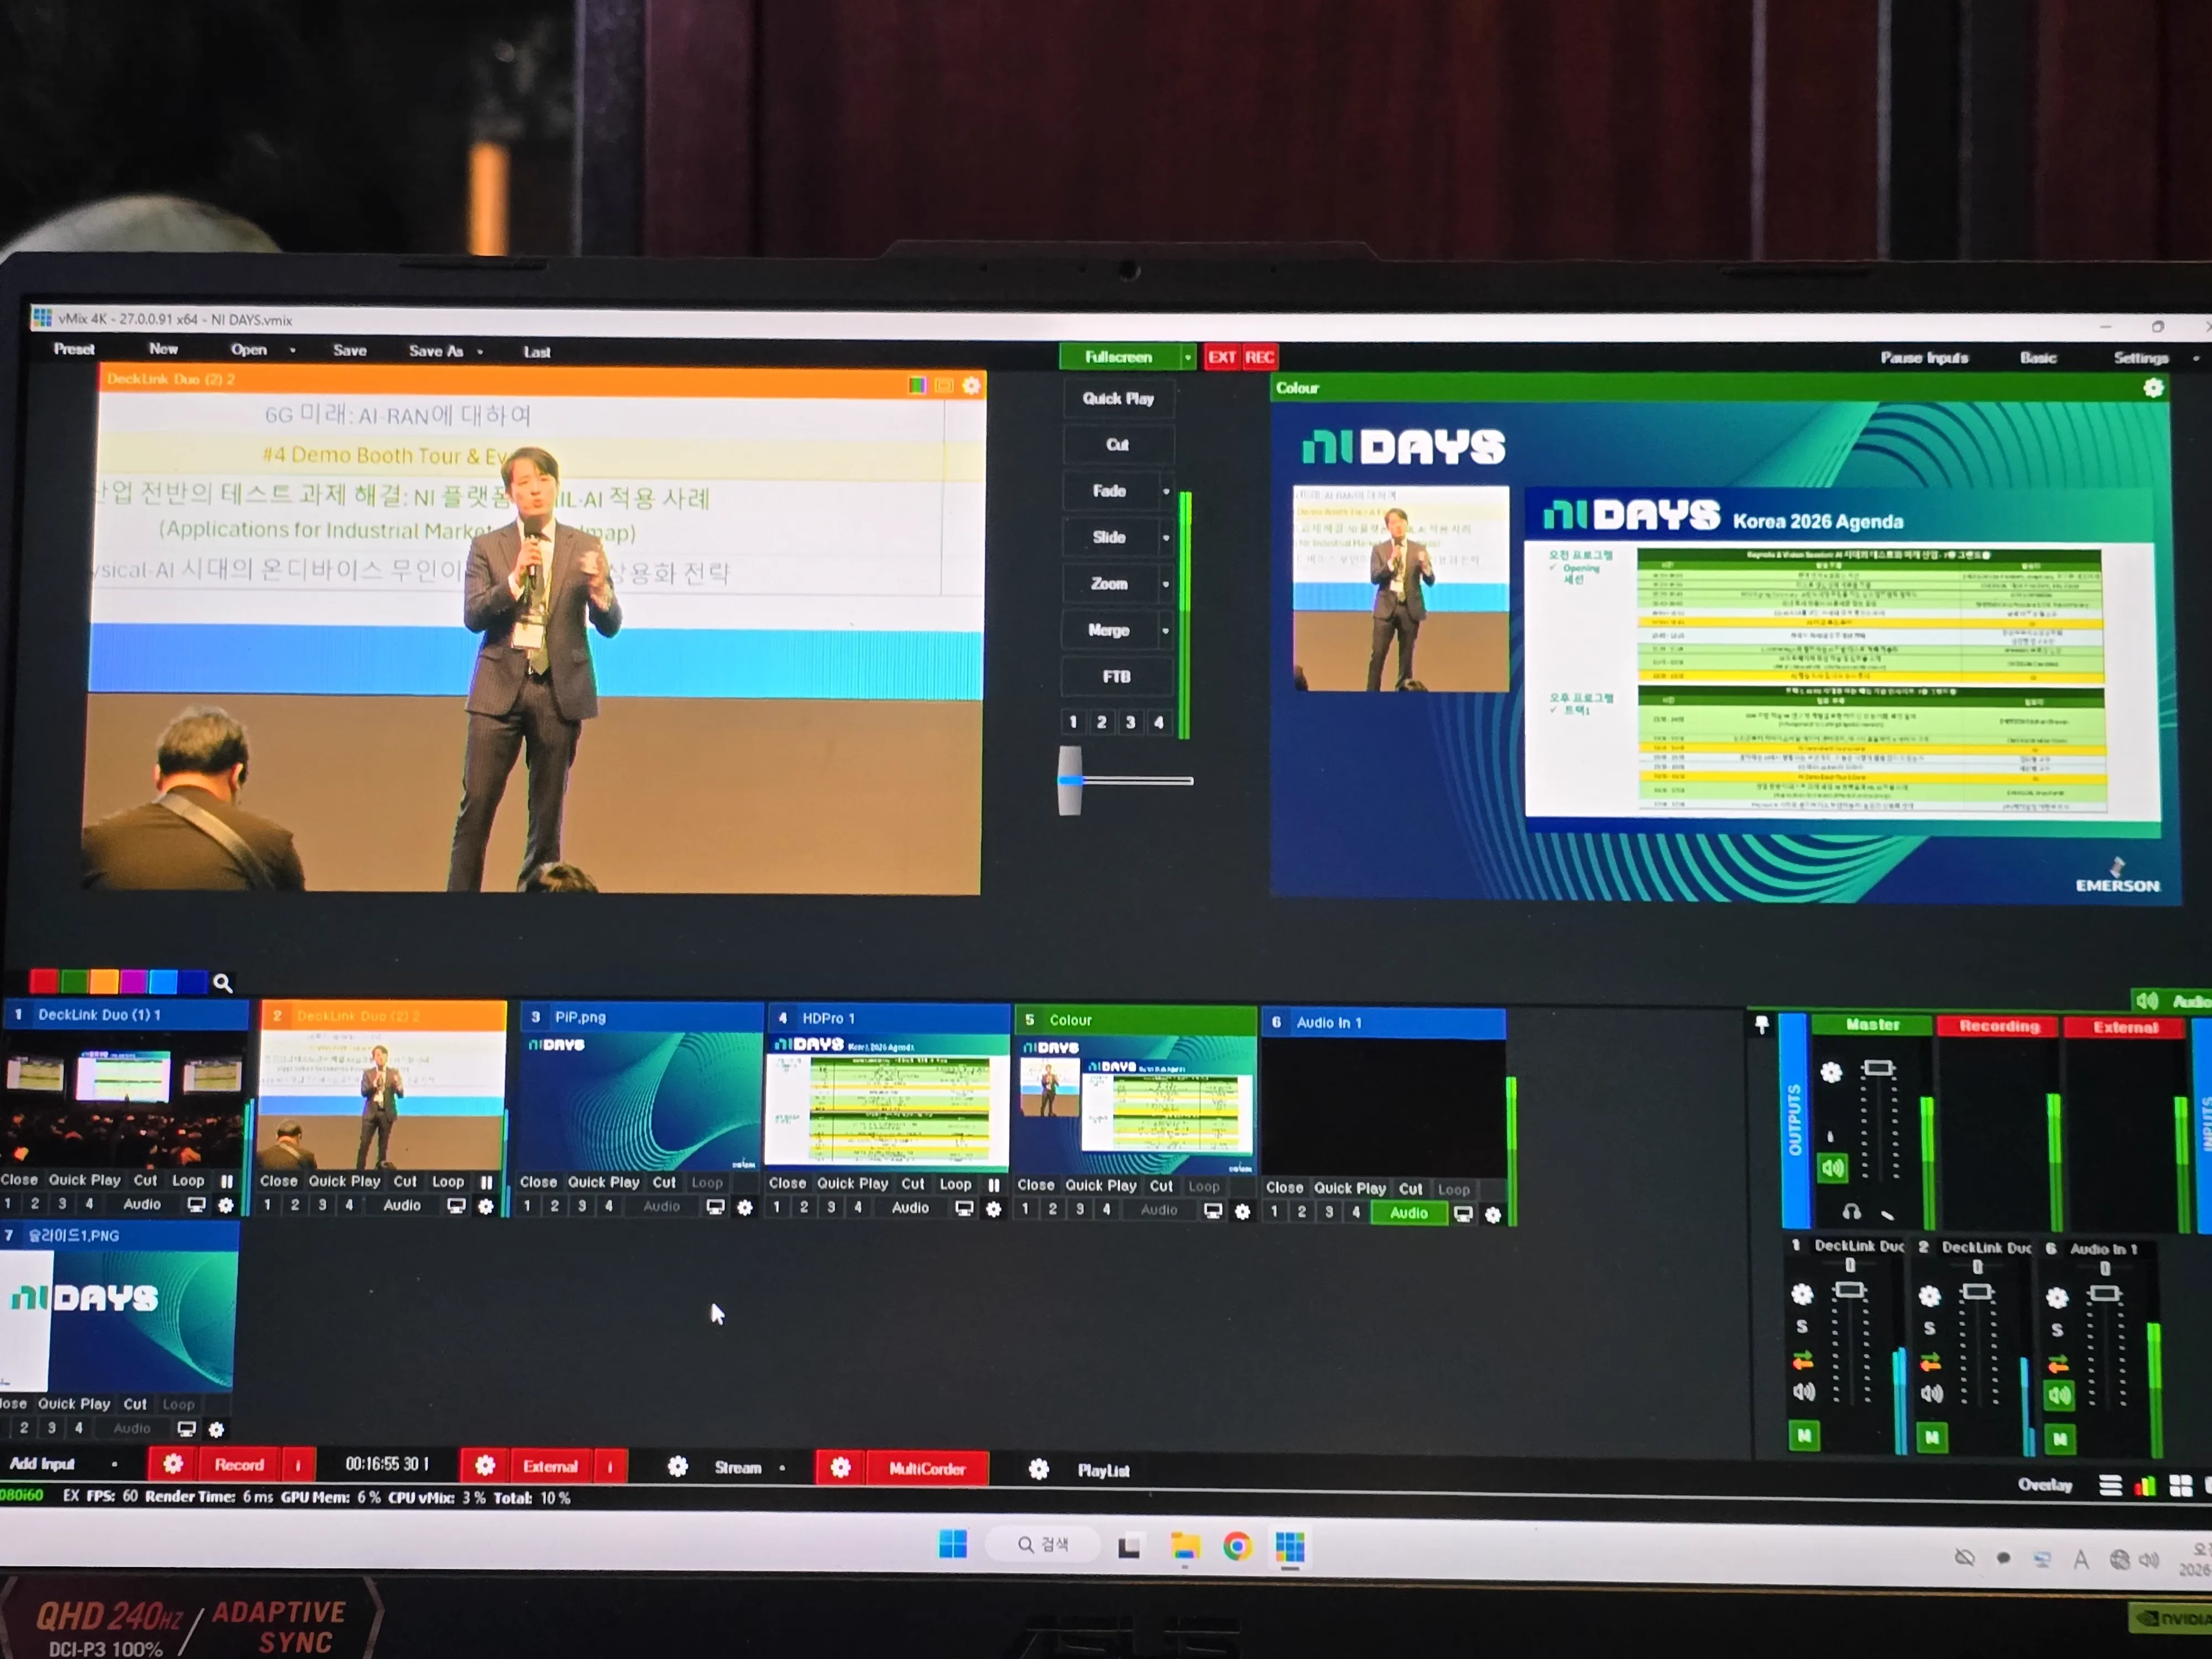Click MultiCorder settings gear icon
2212x1659 pixels.
point(840,1467)
